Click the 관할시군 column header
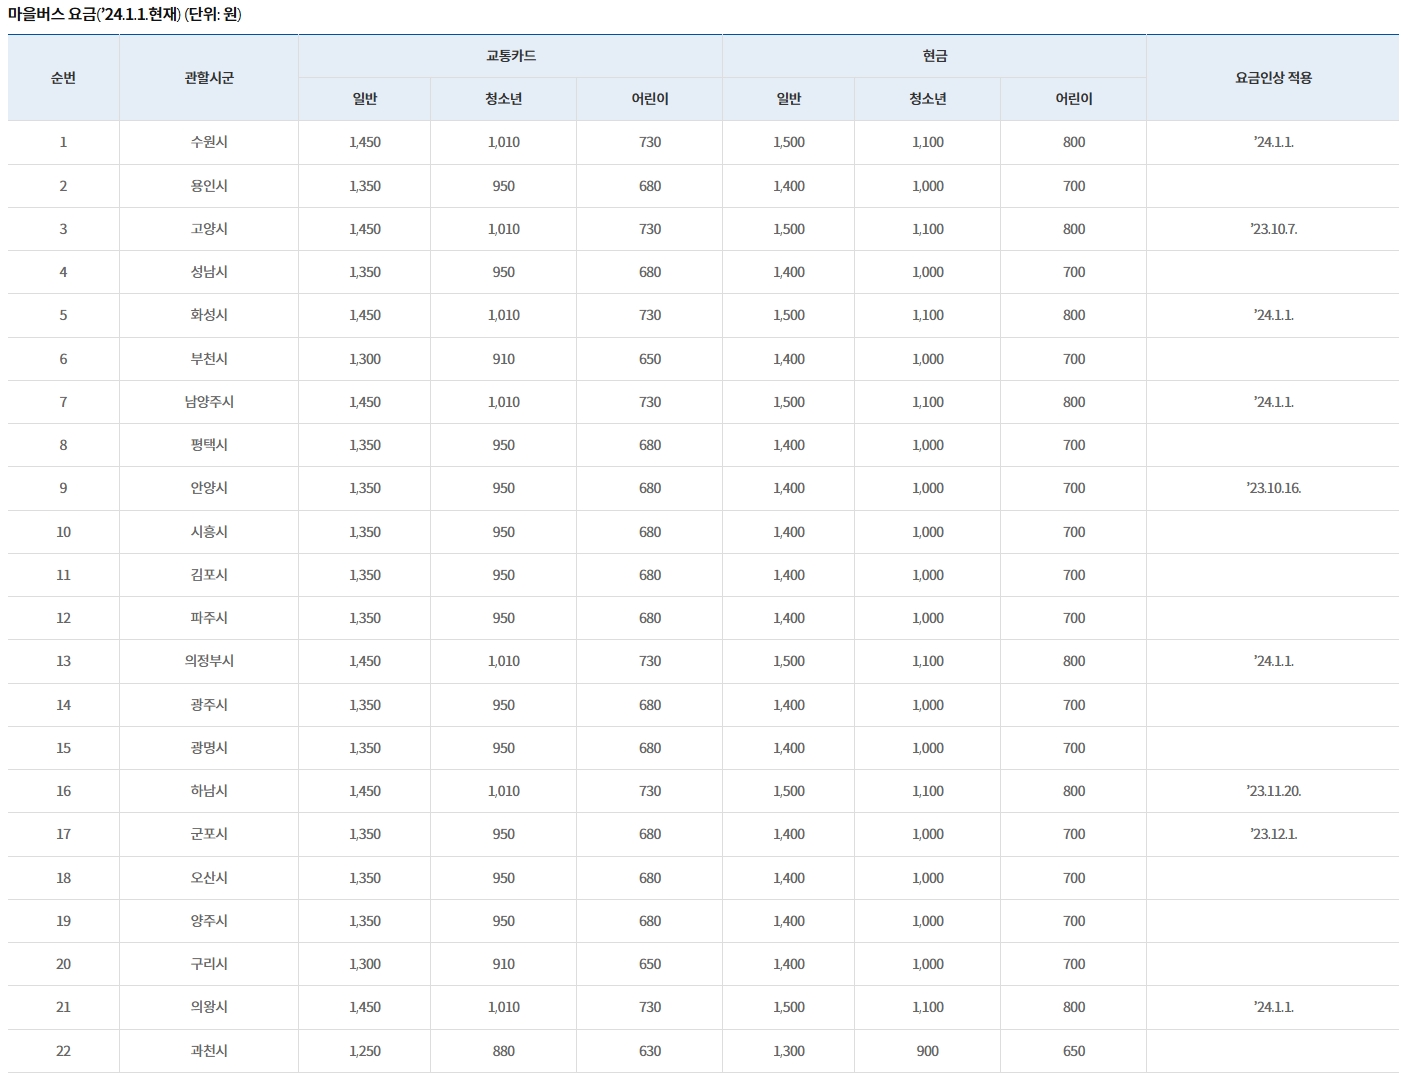 tap(209, 78)
